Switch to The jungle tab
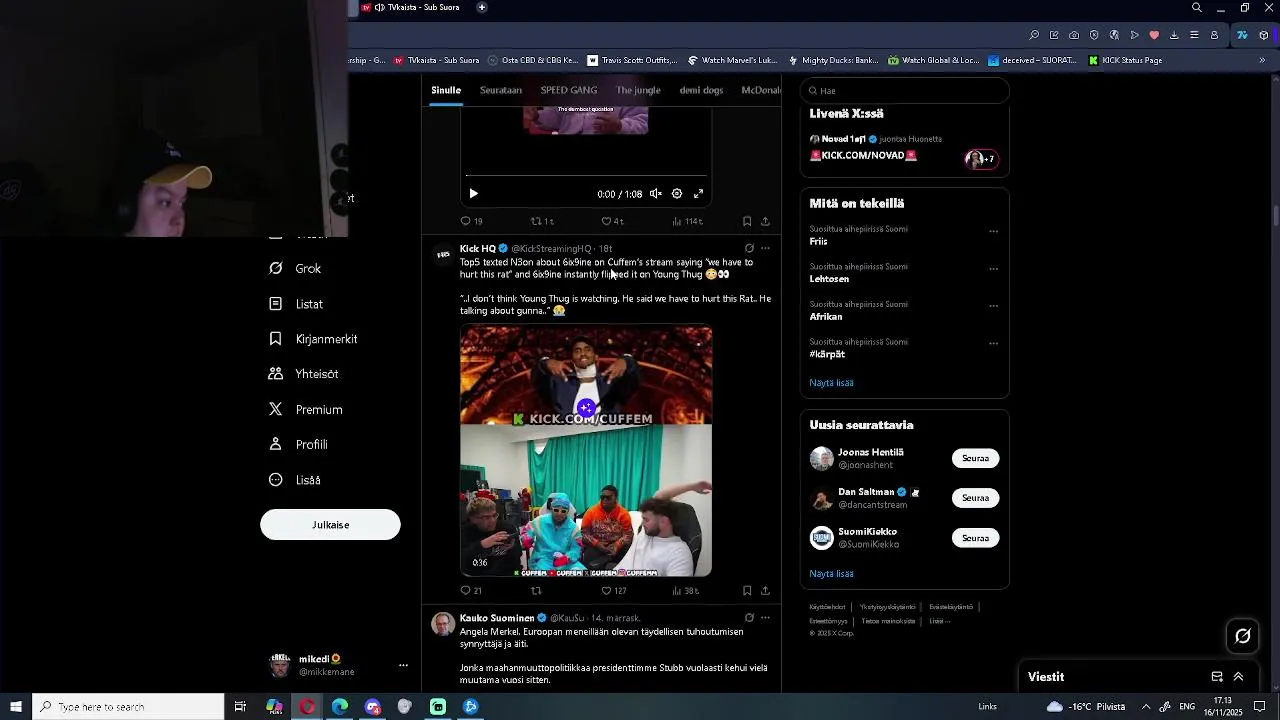Viewport: 1280px width, 720px height. (638, 90)
